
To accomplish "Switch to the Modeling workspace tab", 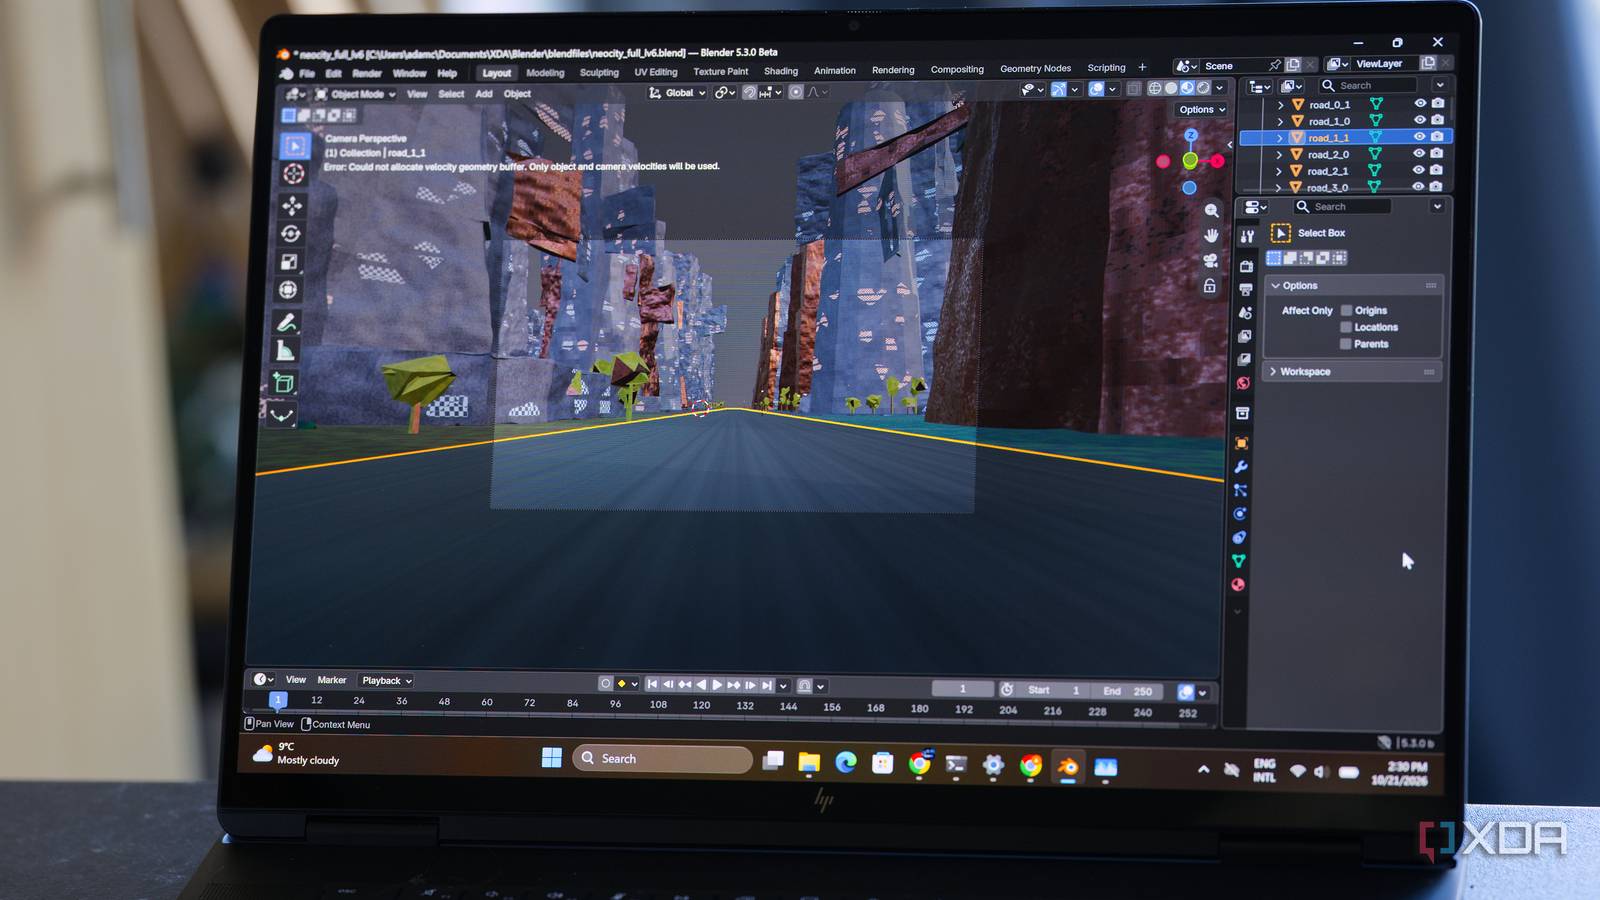I will [545, 73].
